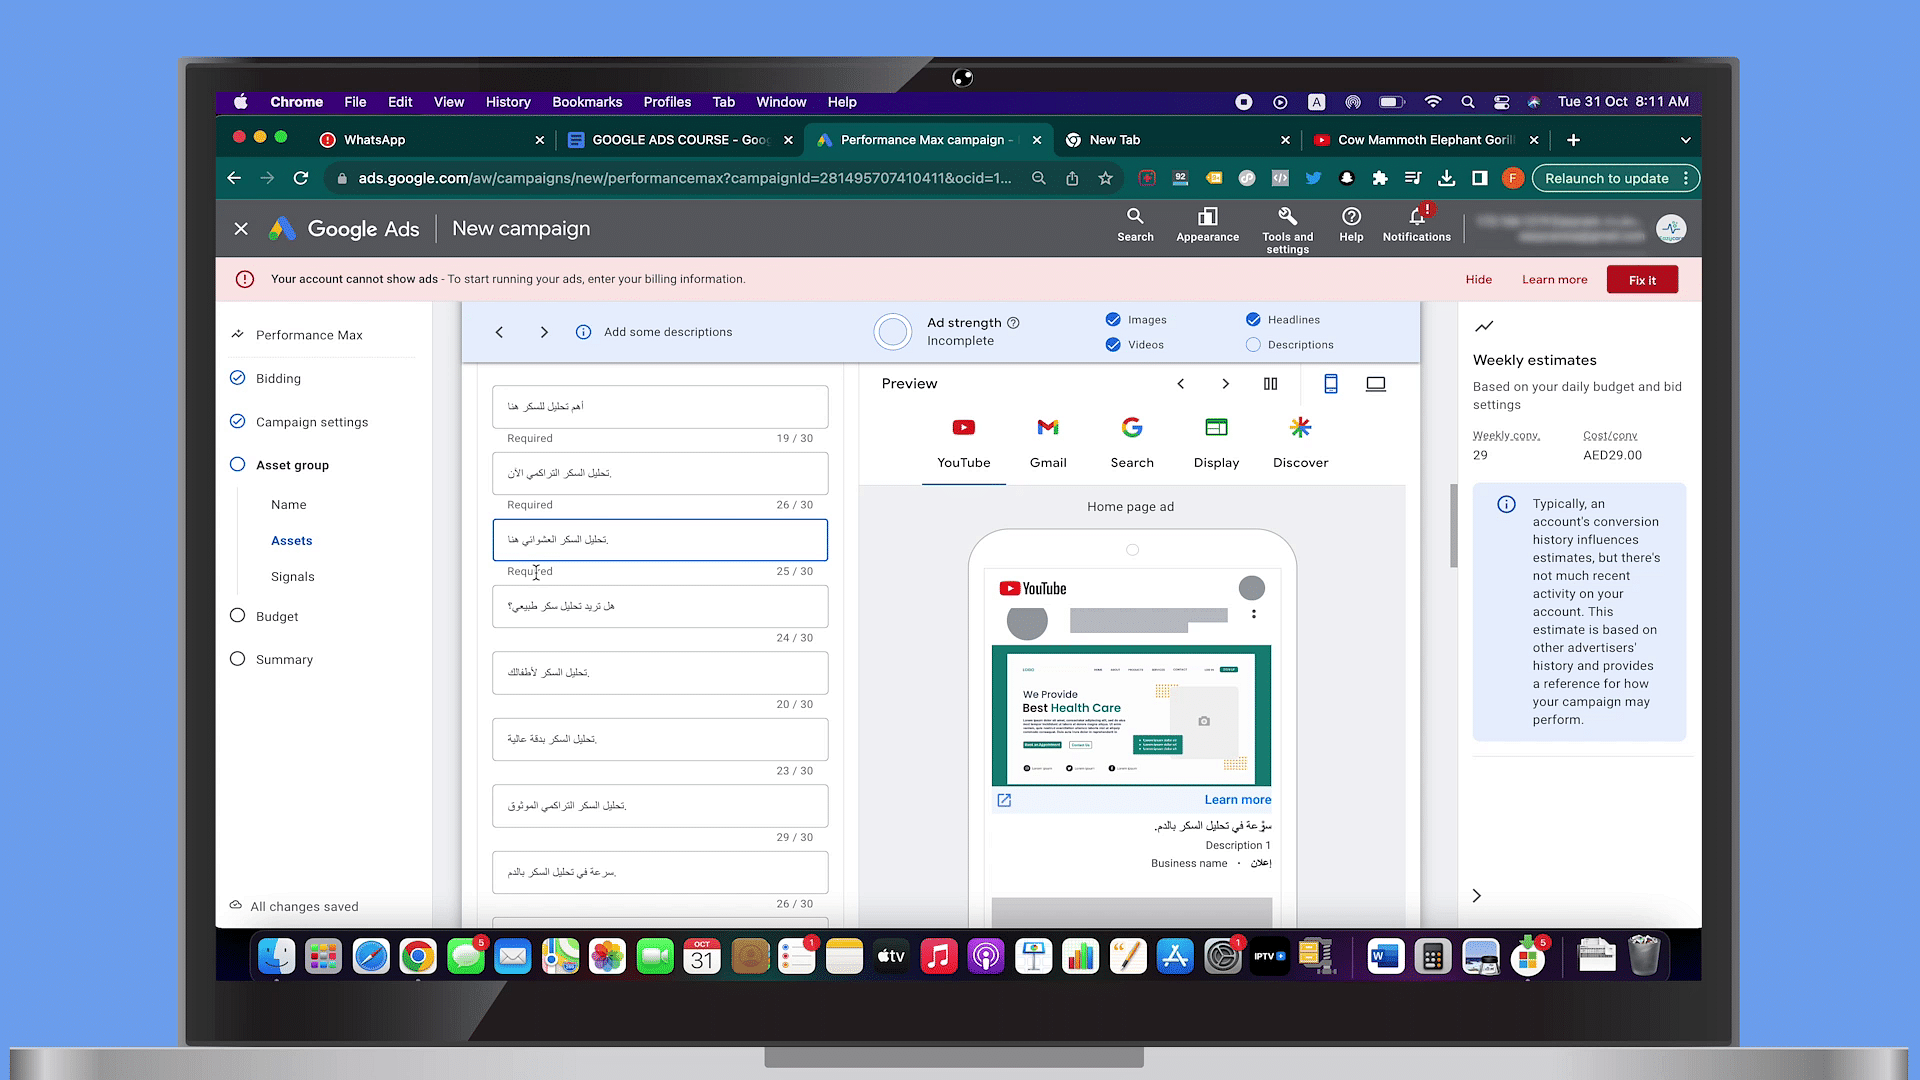Viewport: 1920px width, 1080px height.
Task: Edit the headline field showing 19 / 30
Action: tap(660, 407)
